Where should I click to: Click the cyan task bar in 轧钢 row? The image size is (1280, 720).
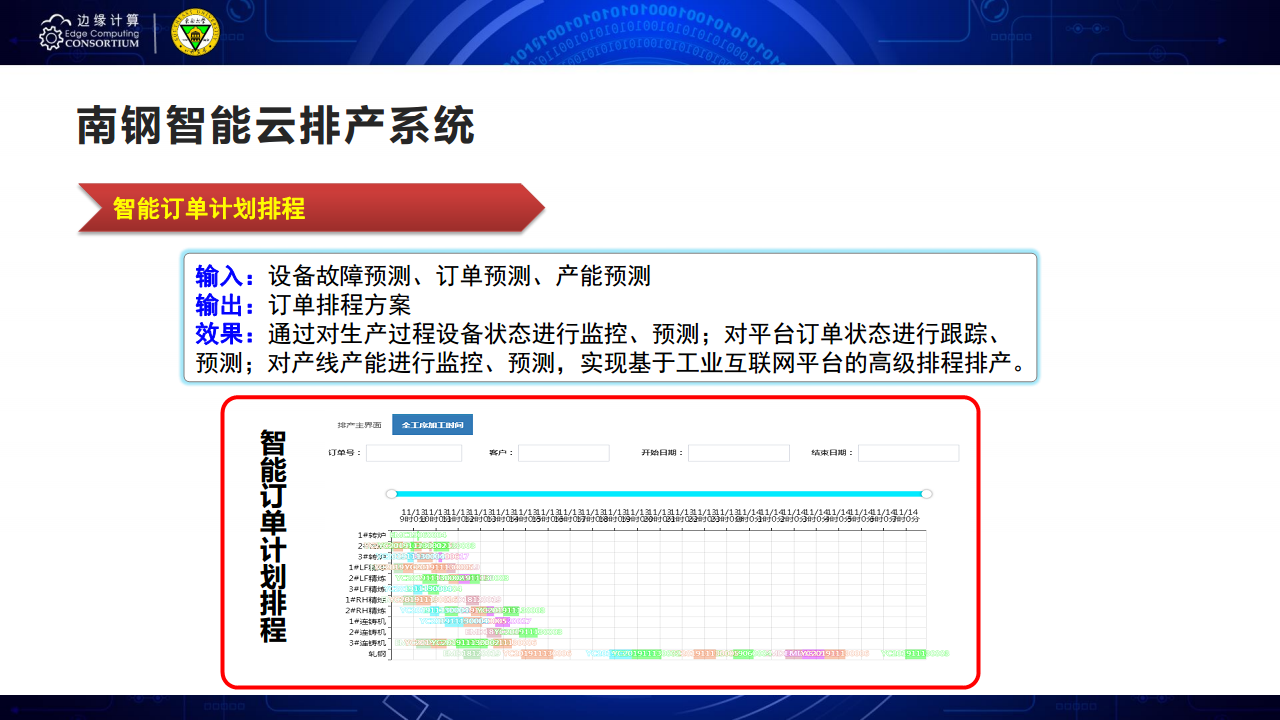[x=621, y=654]
